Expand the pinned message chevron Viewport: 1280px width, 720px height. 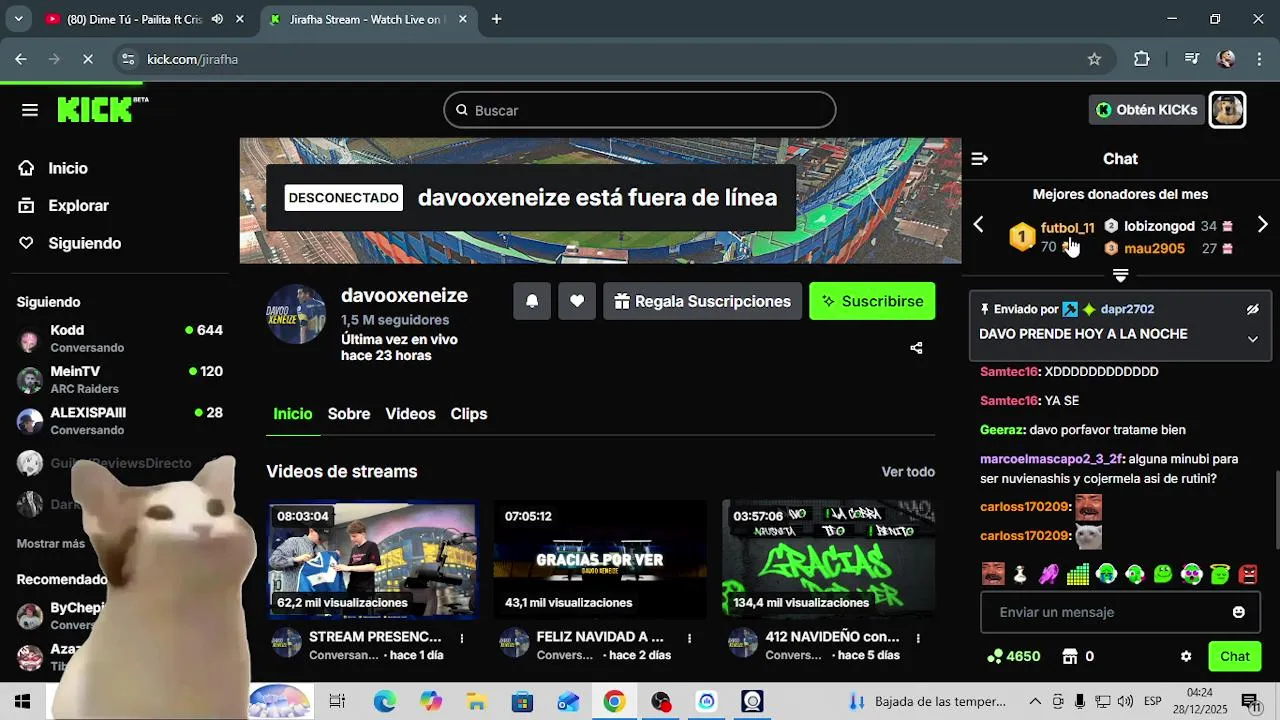coord(1253,339)
